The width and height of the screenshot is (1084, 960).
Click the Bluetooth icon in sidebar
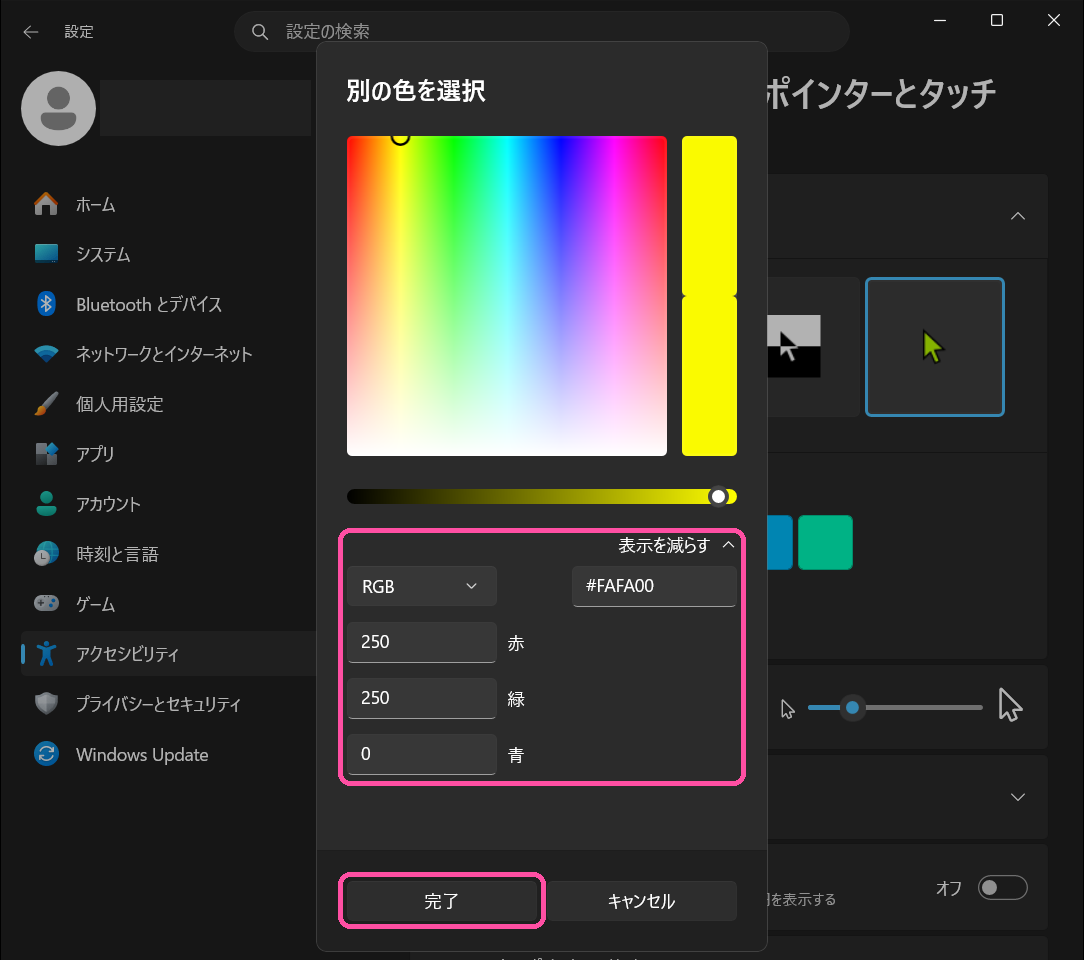(x=46, y=304)
